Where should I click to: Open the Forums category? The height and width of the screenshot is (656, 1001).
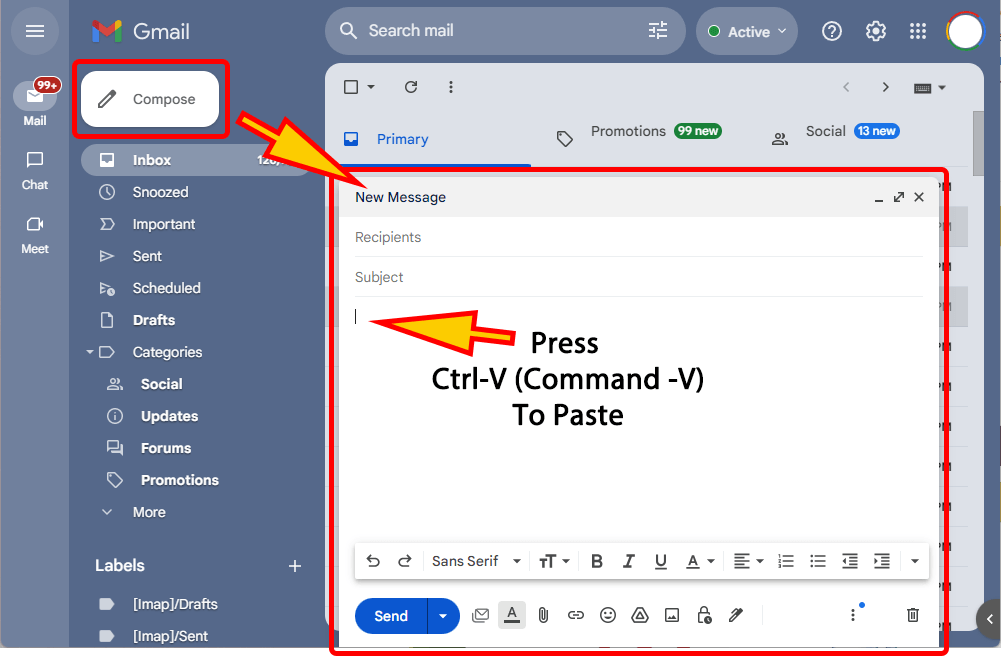(x=165, y=448)
